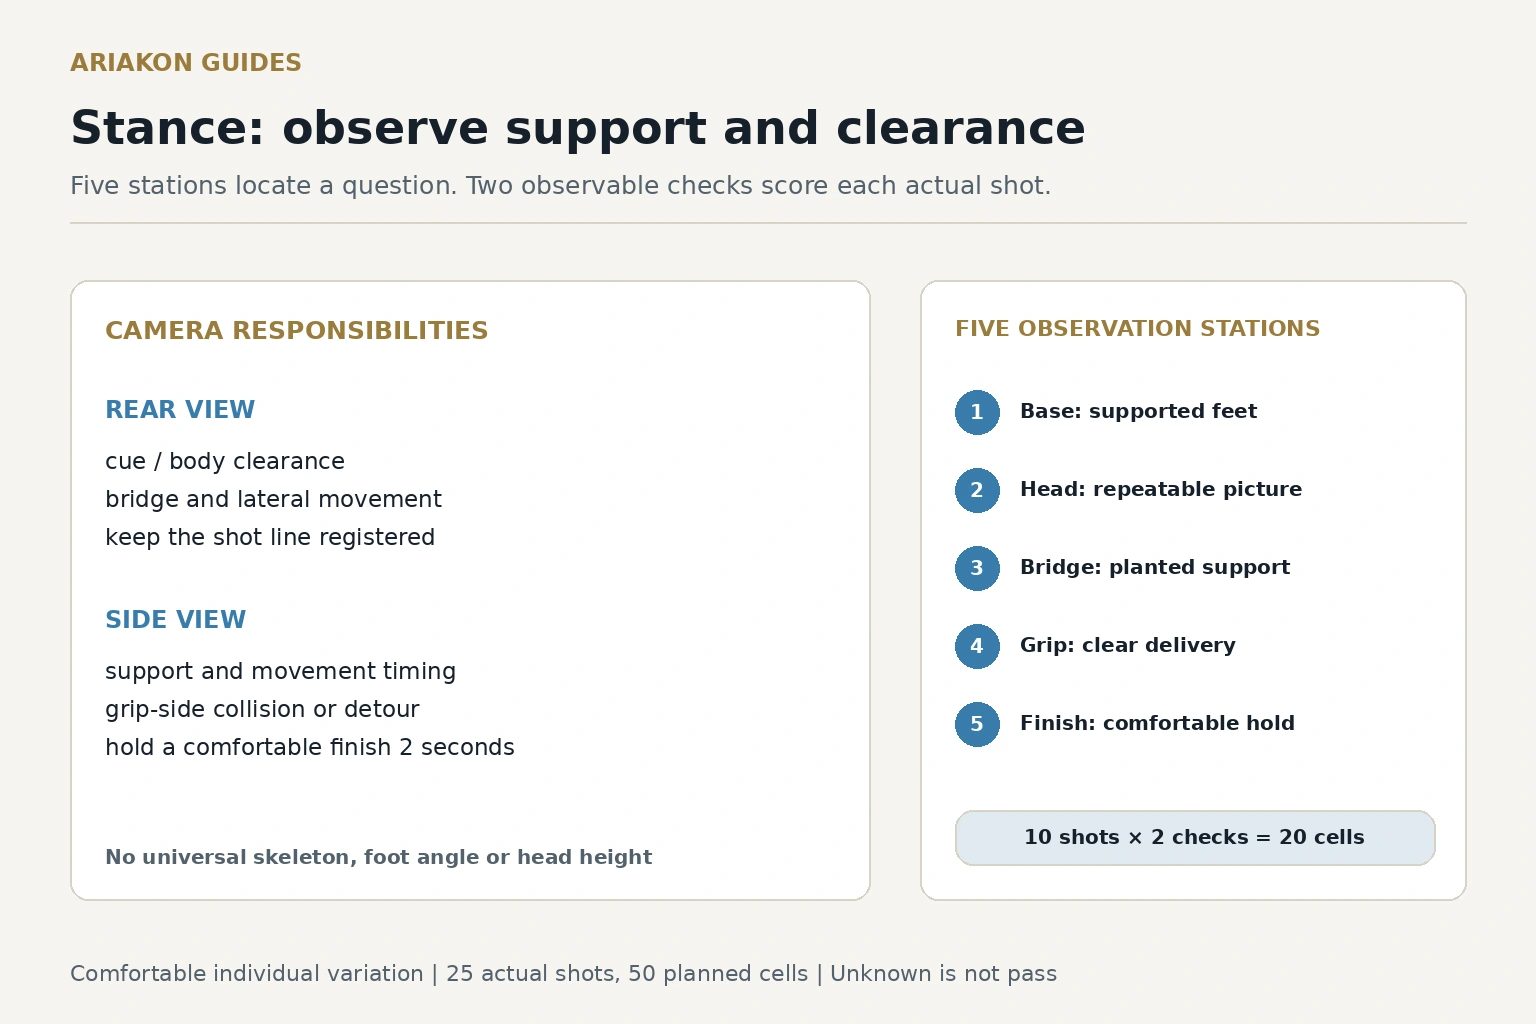Select hold a comfortable finish 2 seconds line

coord(310,748)
